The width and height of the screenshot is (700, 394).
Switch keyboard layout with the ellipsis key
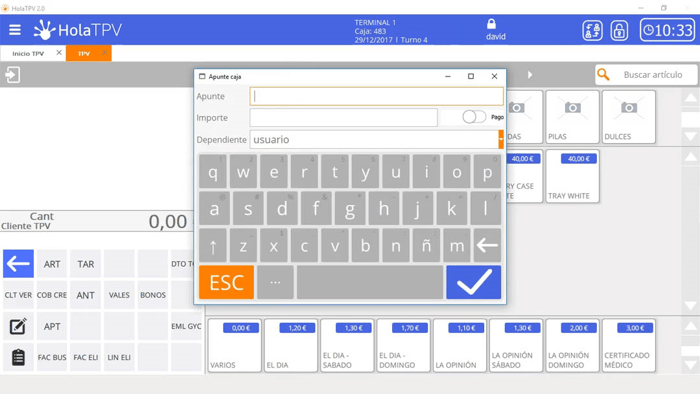pyautogui.click(x=275, y=282)
